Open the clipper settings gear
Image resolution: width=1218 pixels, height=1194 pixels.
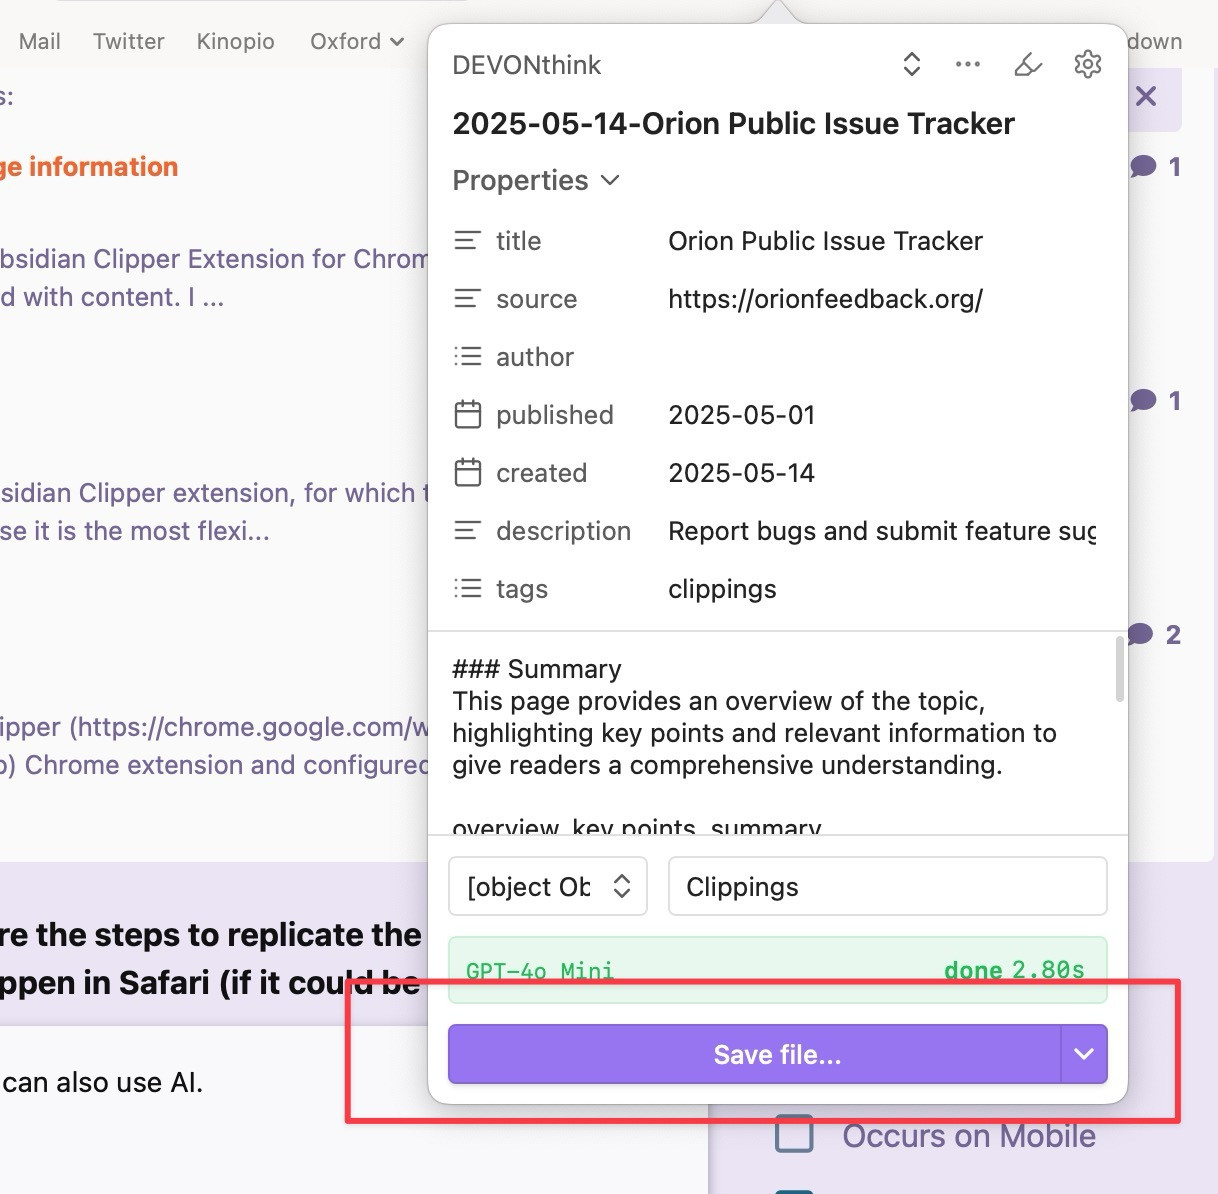click(x=1087, y=65)
